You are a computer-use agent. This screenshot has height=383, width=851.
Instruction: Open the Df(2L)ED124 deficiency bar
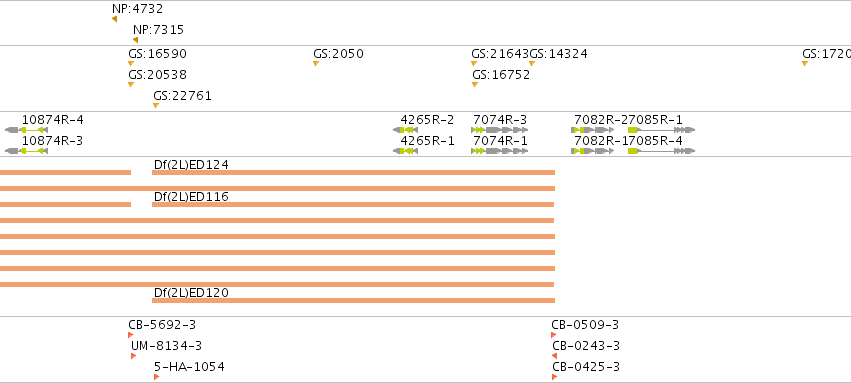point(353,173)
